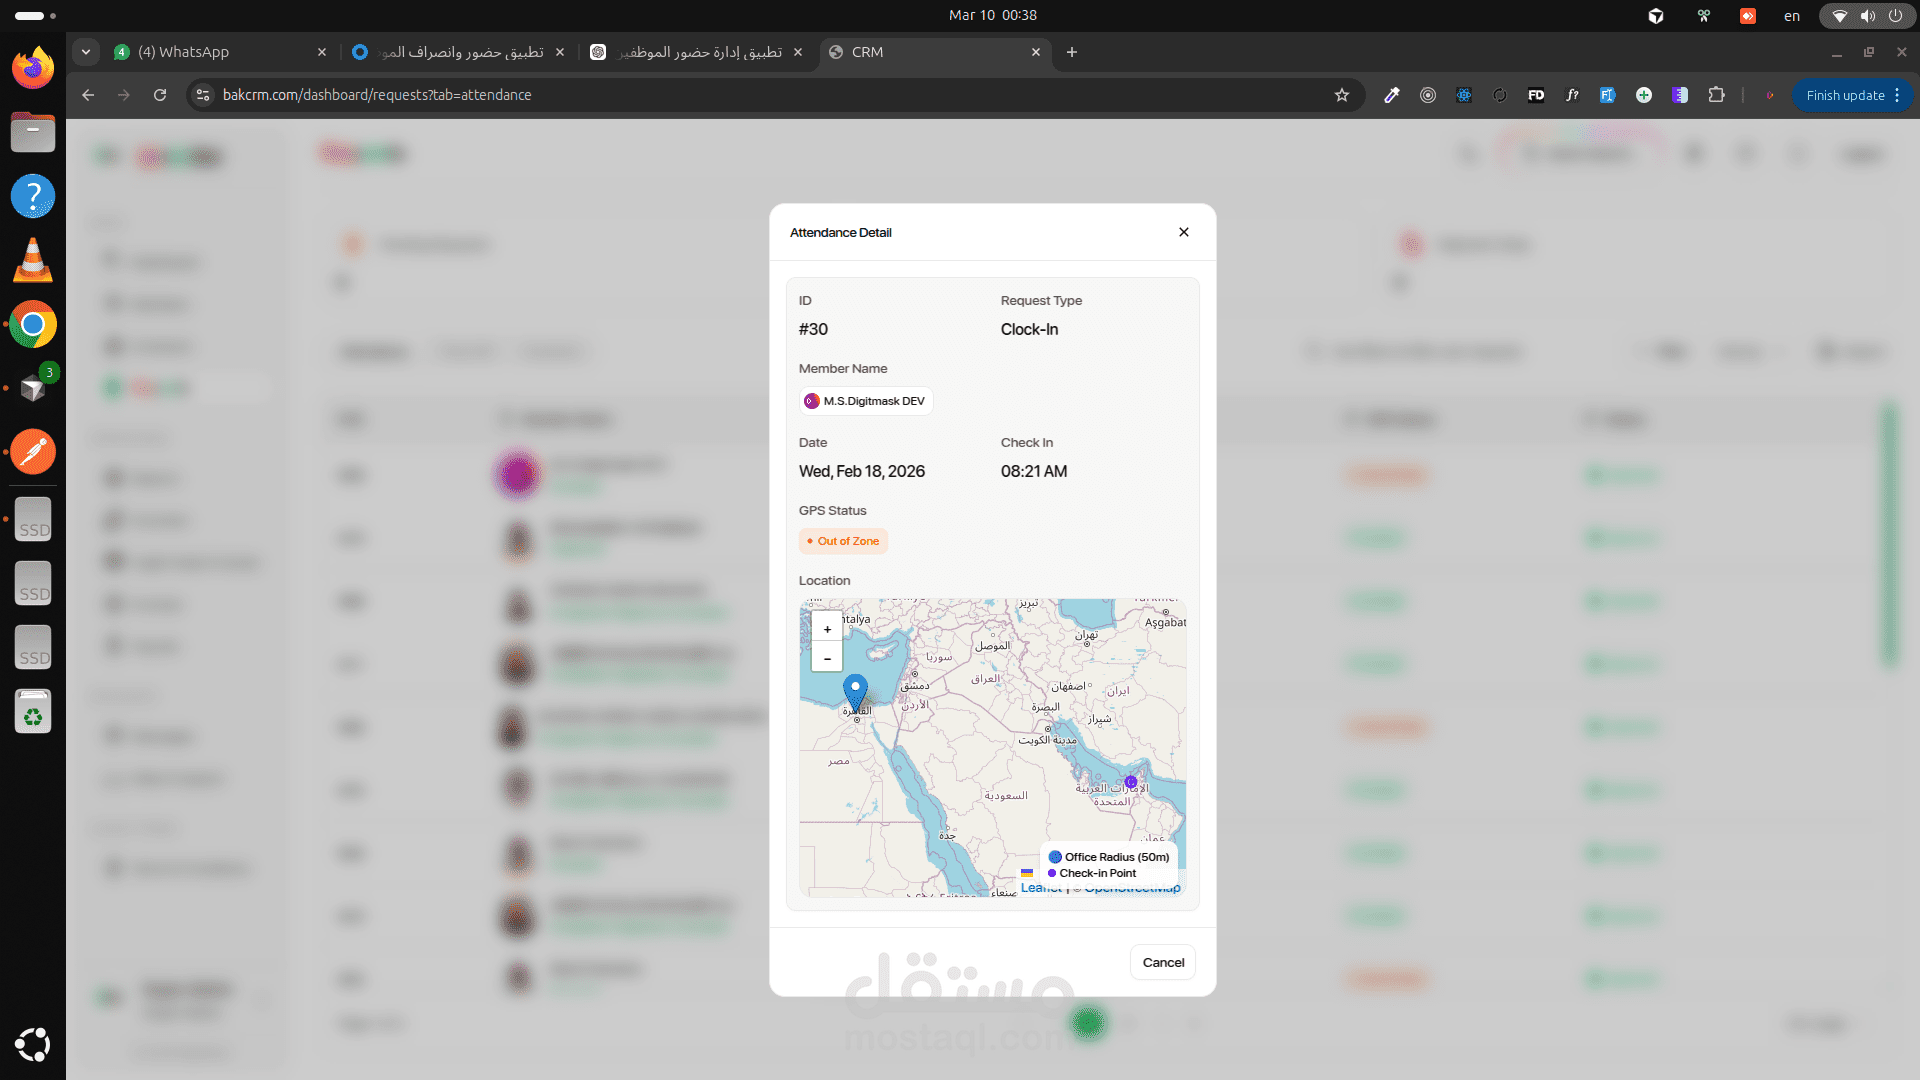Open the system tray power menu

point(1895,15)
